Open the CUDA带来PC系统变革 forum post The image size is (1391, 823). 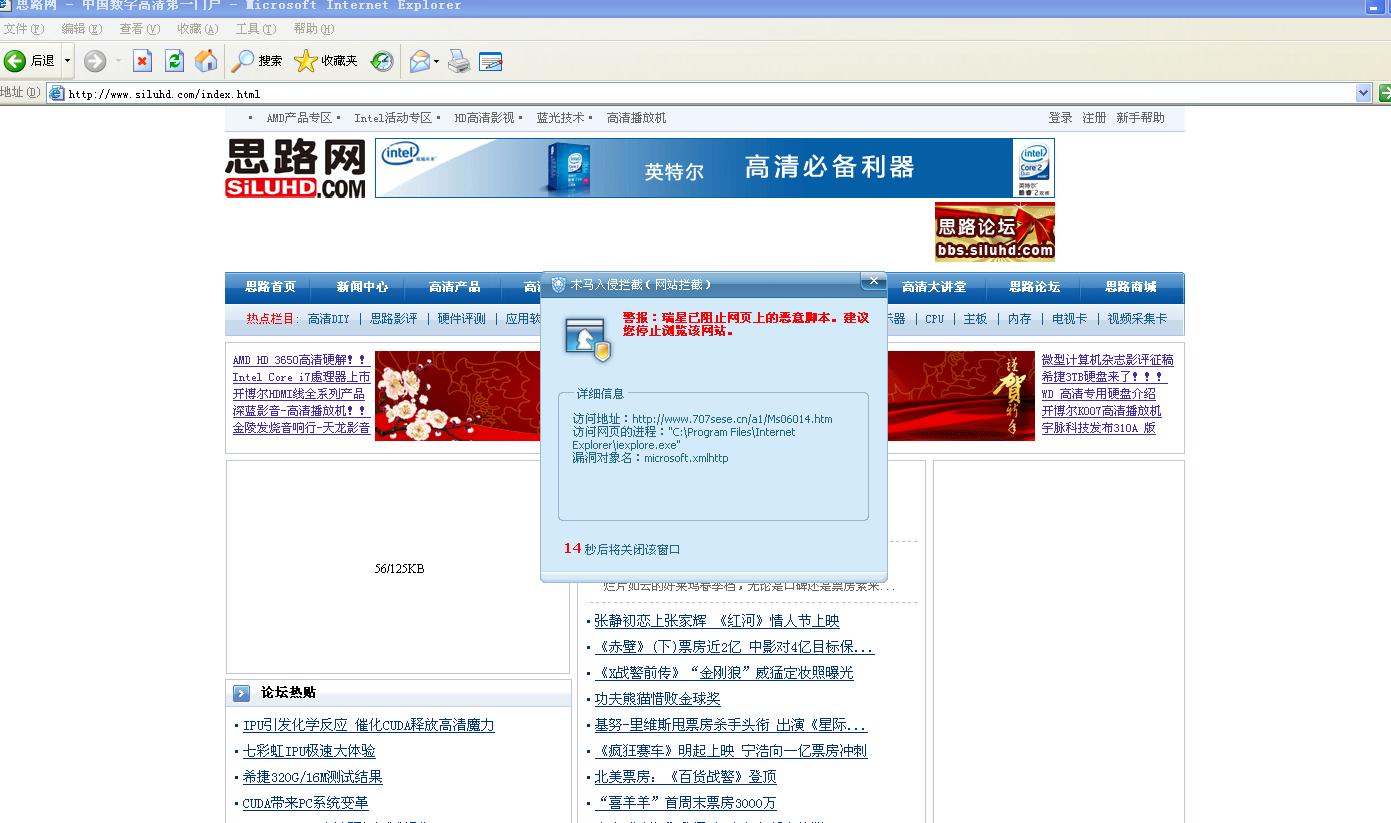(x=305, y=803)
